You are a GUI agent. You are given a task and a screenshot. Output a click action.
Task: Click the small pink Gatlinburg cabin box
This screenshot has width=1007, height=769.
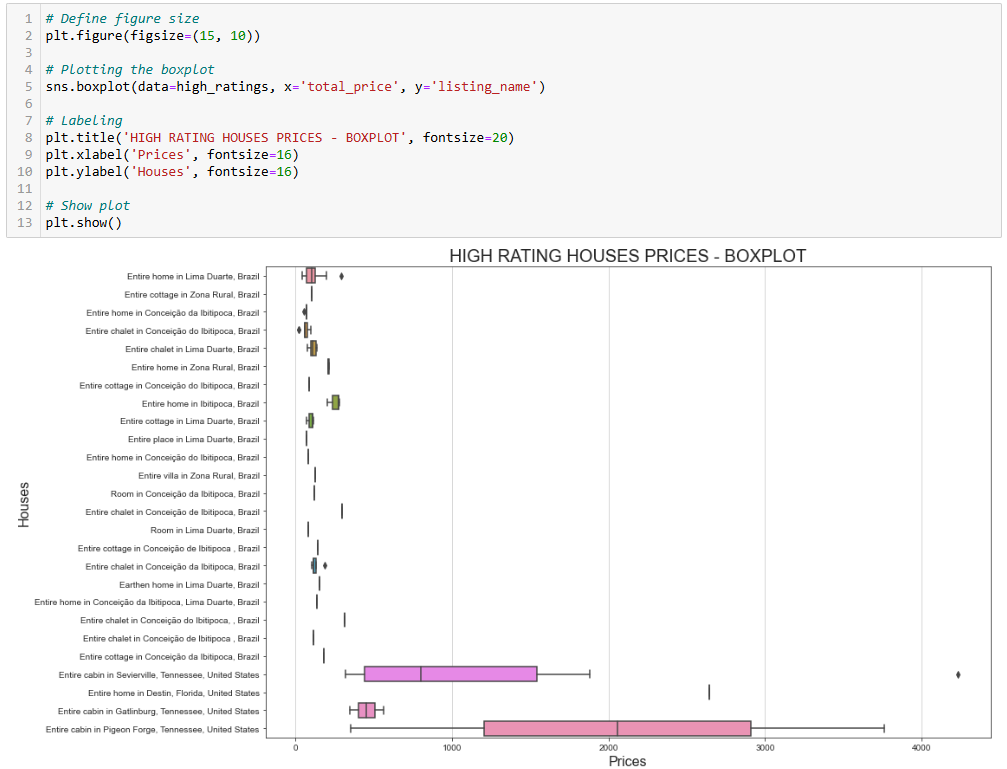pos(366,711)
